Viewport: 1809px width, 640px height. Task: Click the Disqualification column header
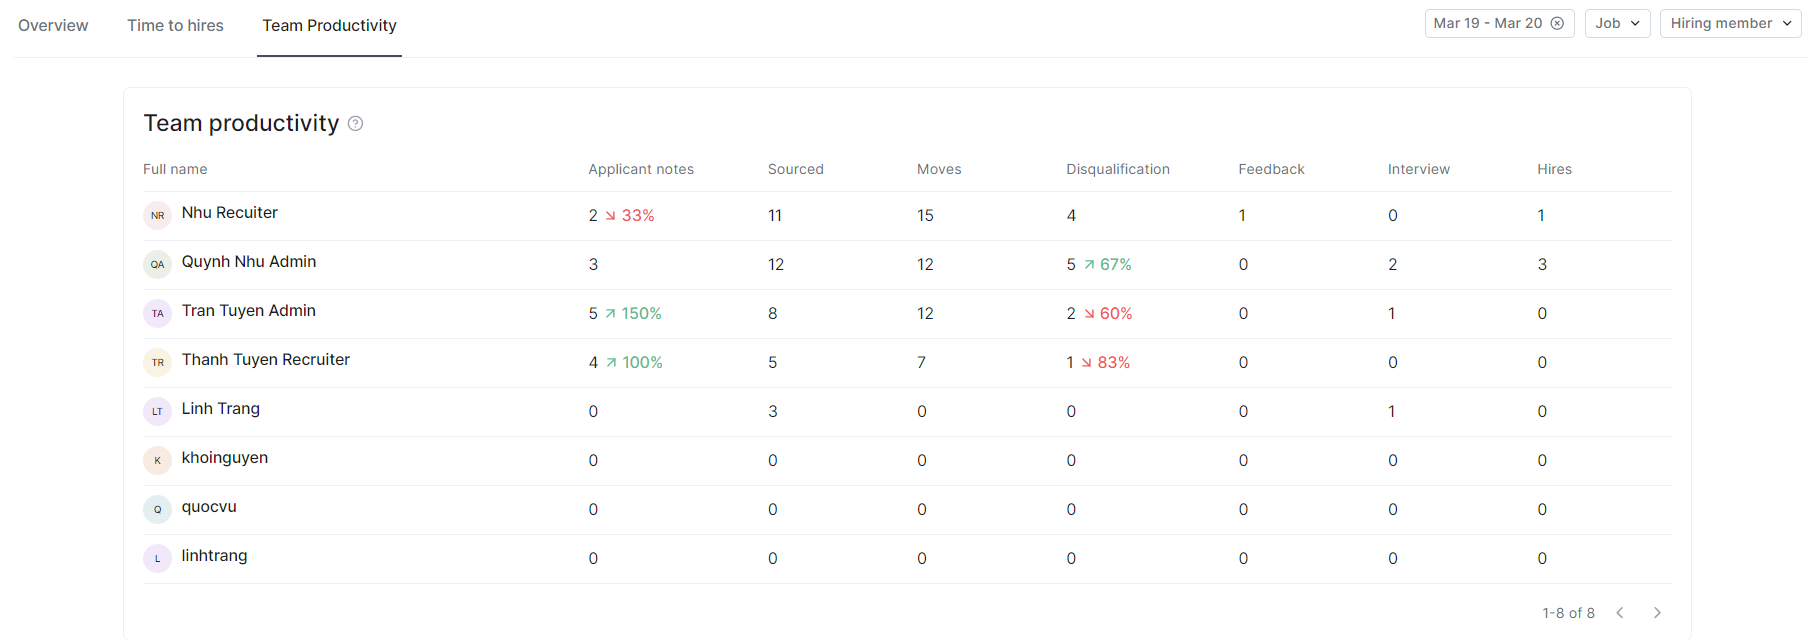click(x=1117, y=169)
